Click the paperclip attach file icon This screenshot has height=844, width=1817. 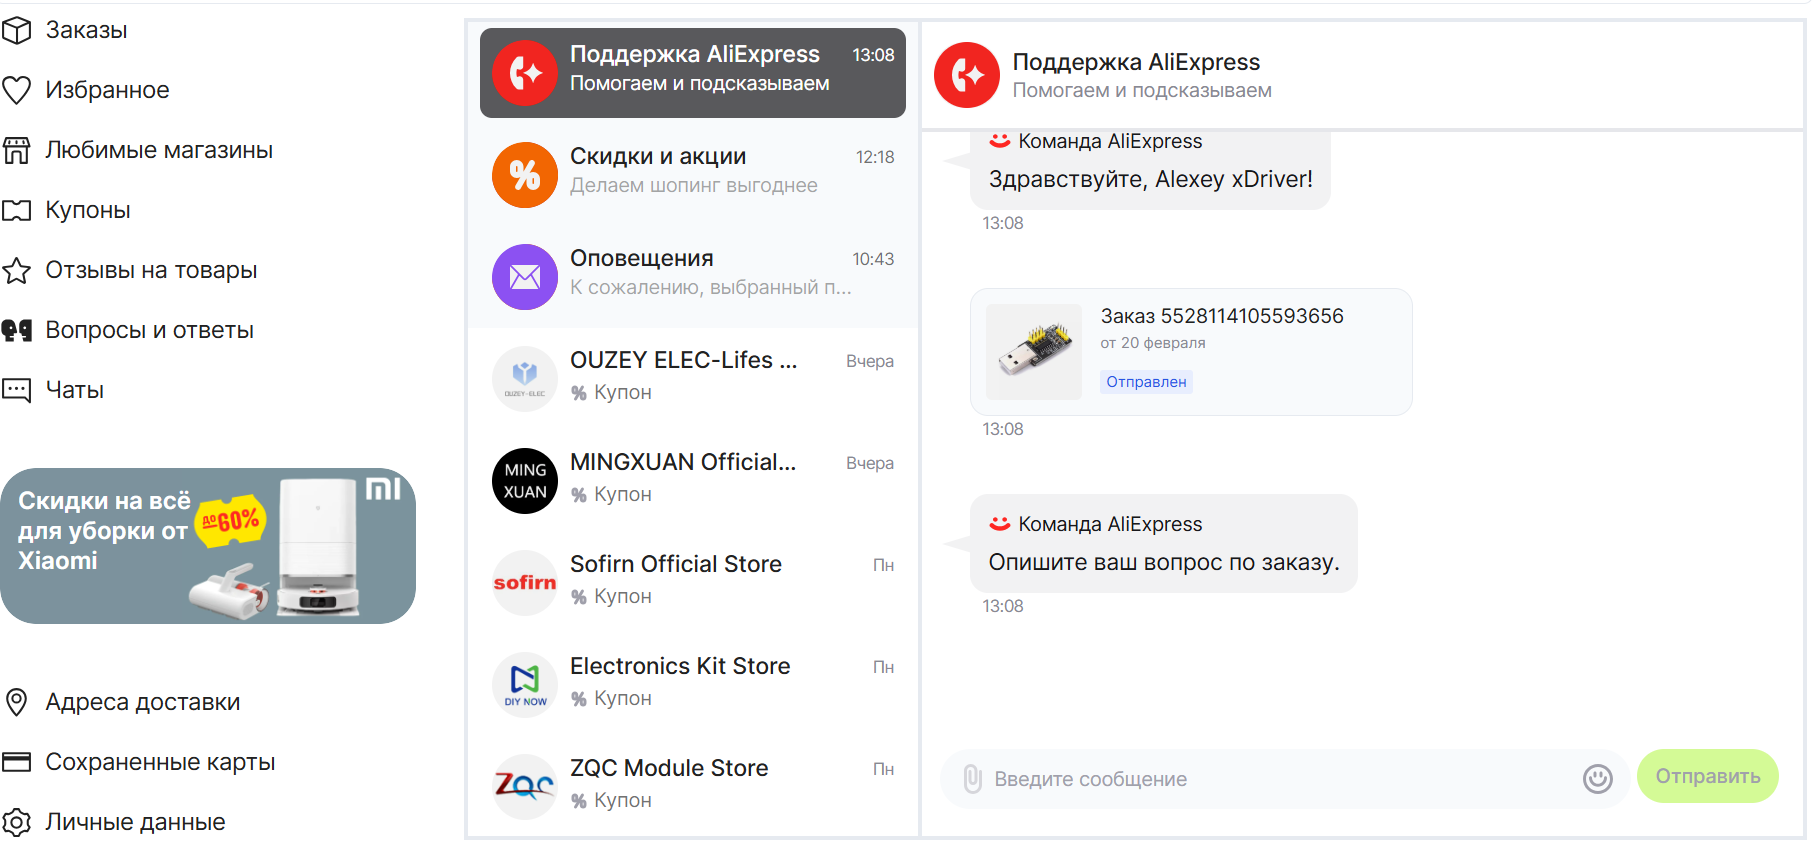tap(972, 779)
